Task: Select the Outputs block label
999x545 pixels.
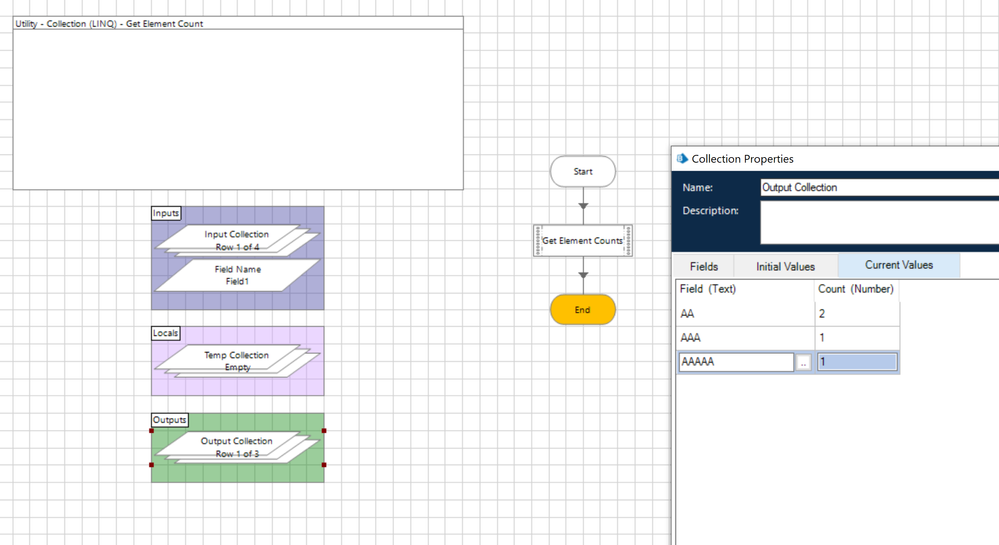Action: tap(170, 420)
